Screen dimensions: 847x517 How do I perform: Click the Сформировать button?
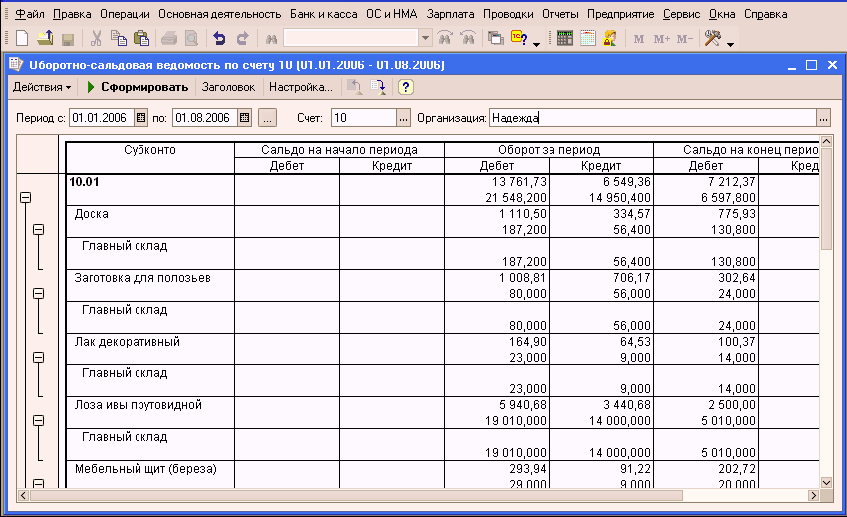138,87
